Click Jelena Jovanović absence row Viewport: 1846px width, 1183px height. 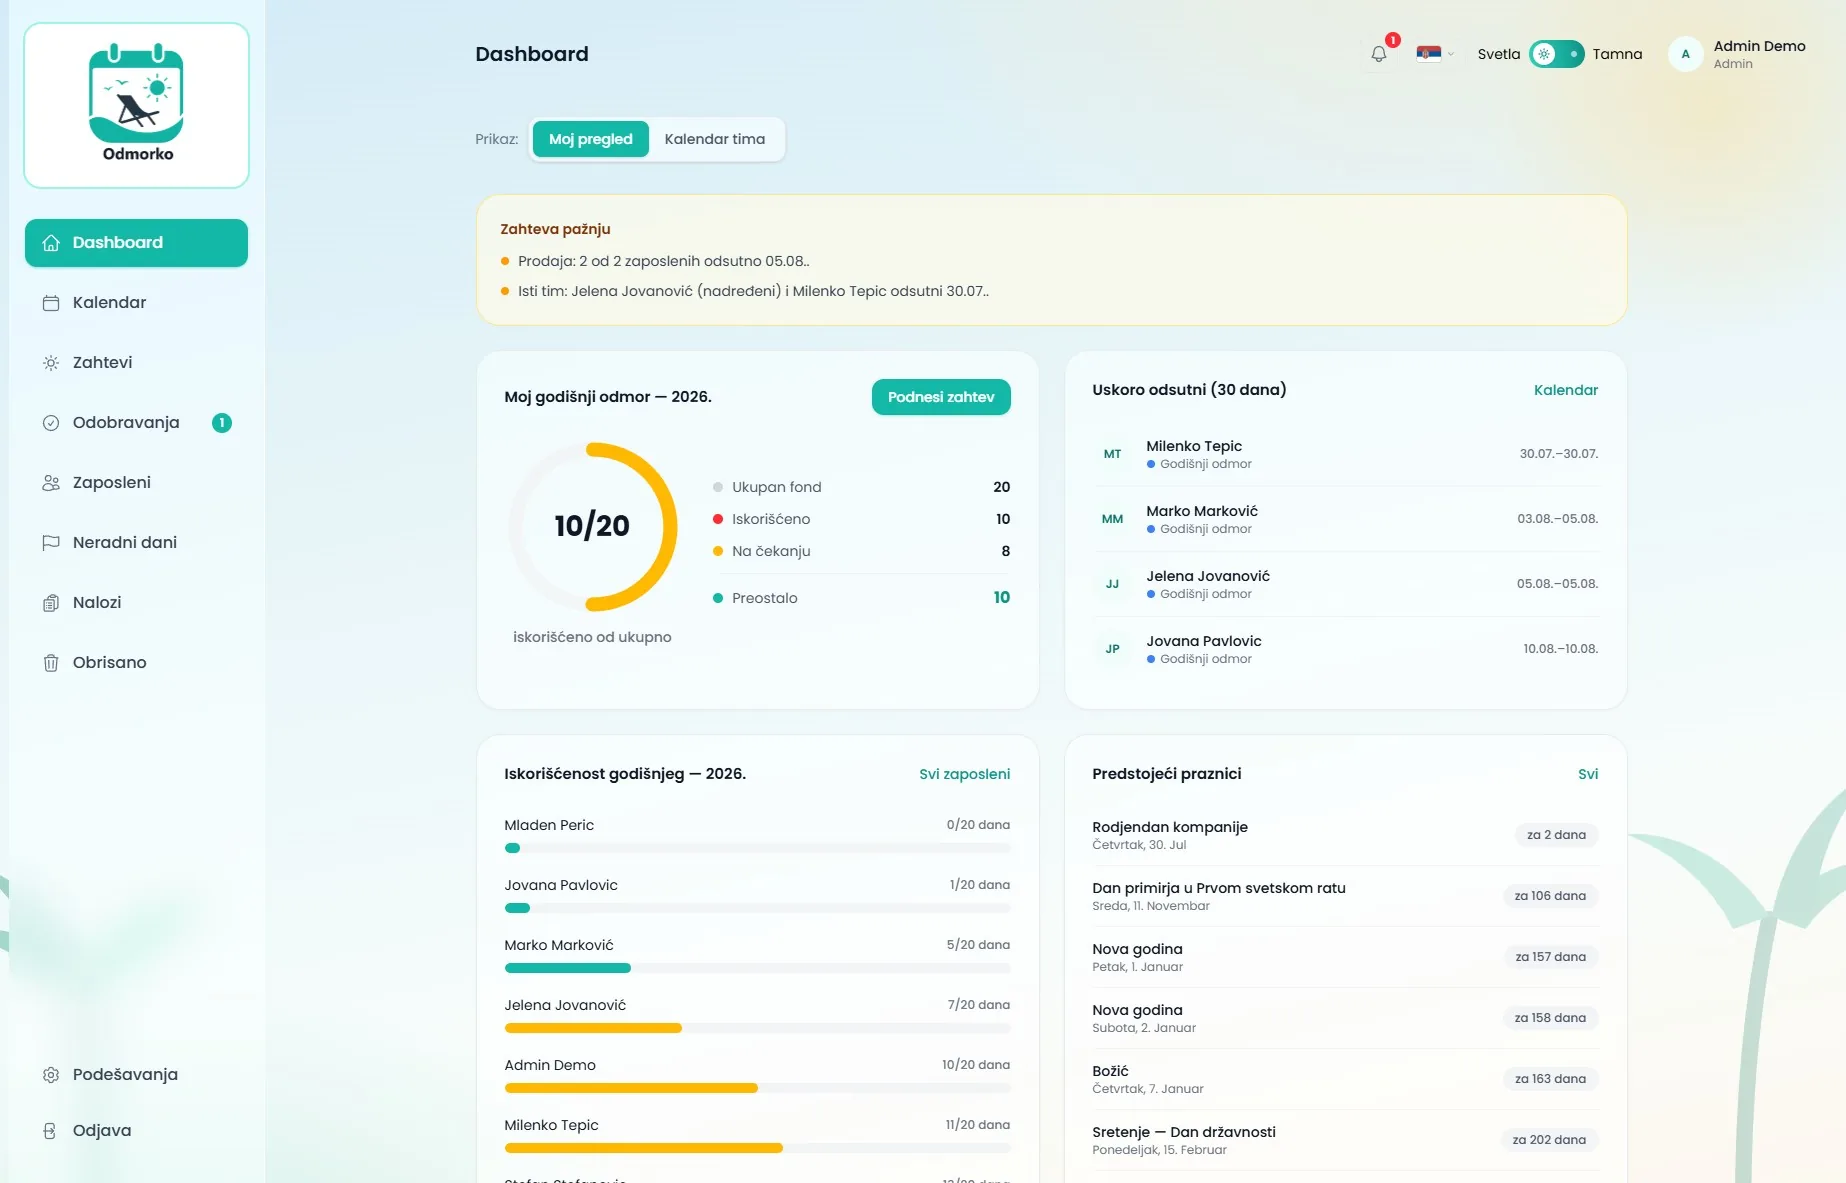pyautogui.click(x=1345, y=584)
